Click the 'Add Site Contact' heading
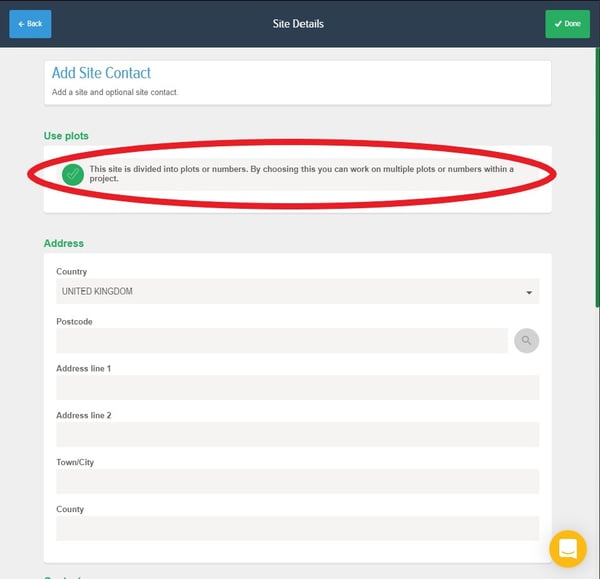The image size is (600, 579). 101,73
